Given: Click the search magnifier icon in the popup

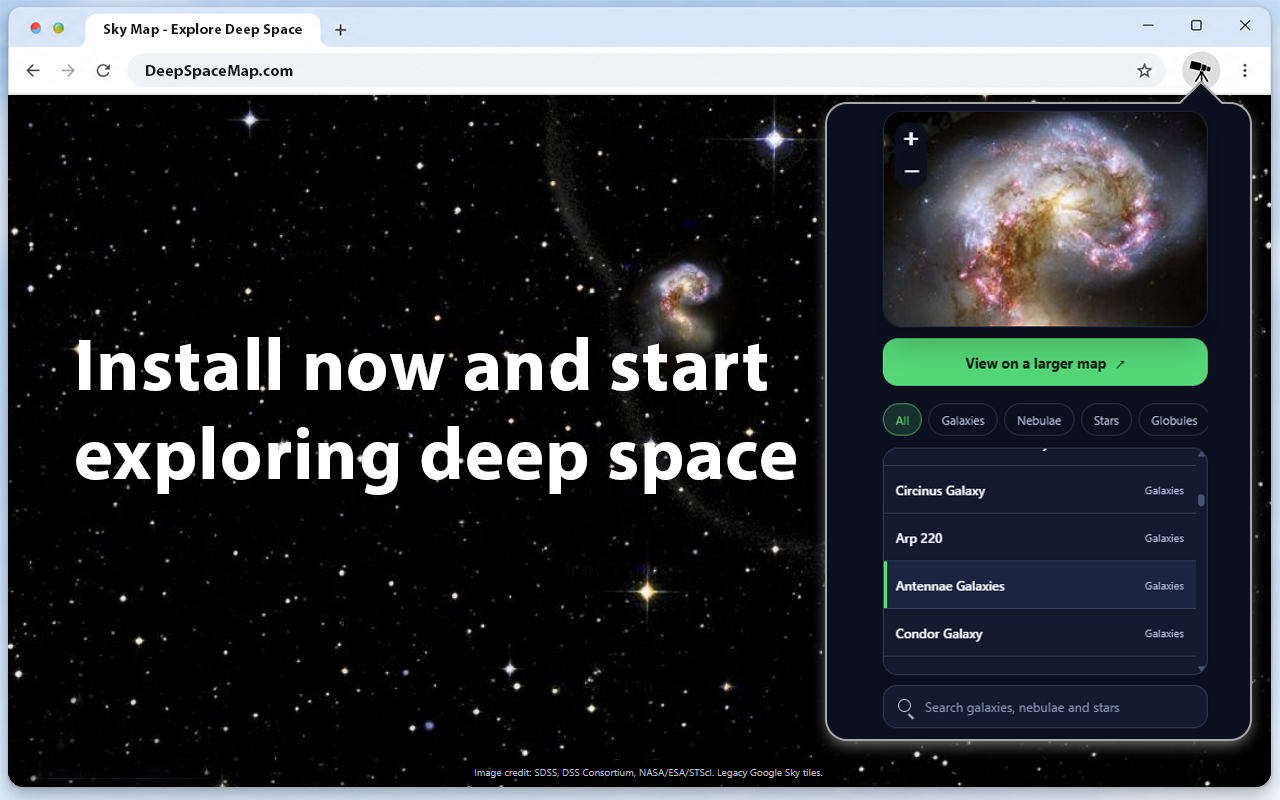Looking at the screenshot, I should click(905, 708).
